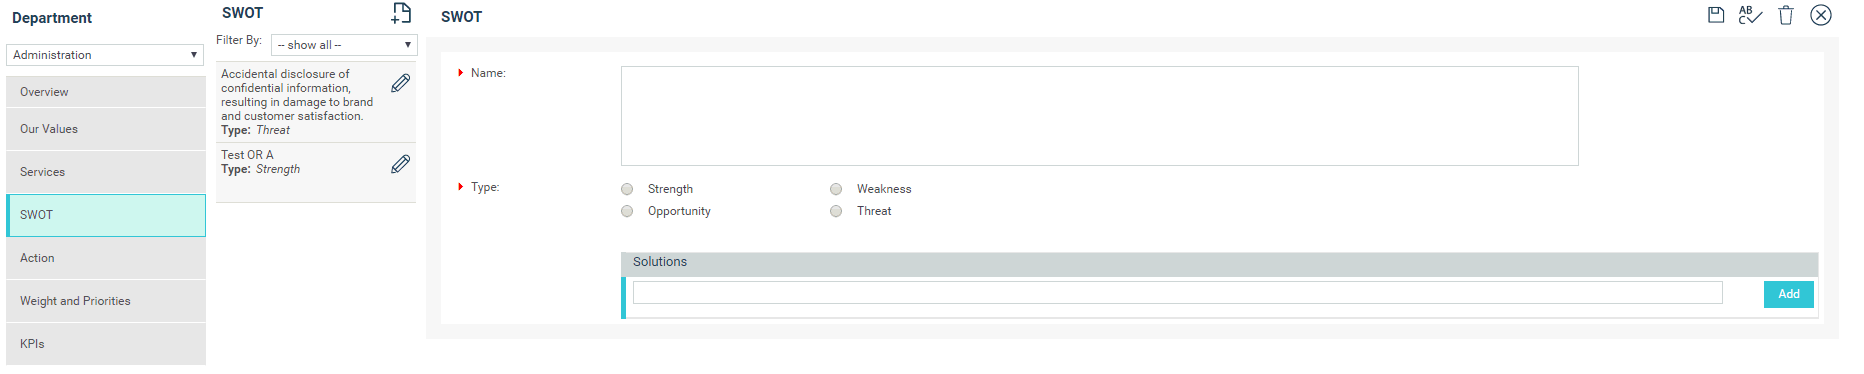
Task: Add a new SWOT item with the page-plus icon
Action: [401, 13]
